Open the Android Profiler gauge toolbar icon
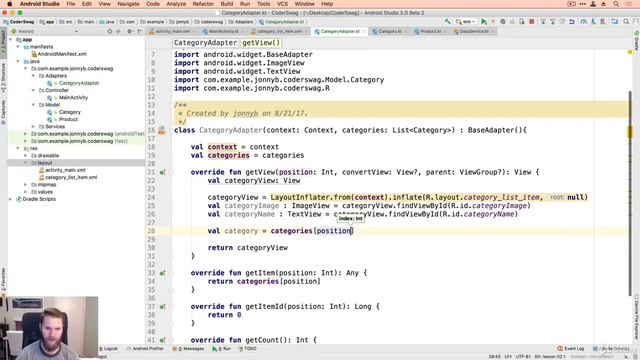 click(x=584, y=22)
